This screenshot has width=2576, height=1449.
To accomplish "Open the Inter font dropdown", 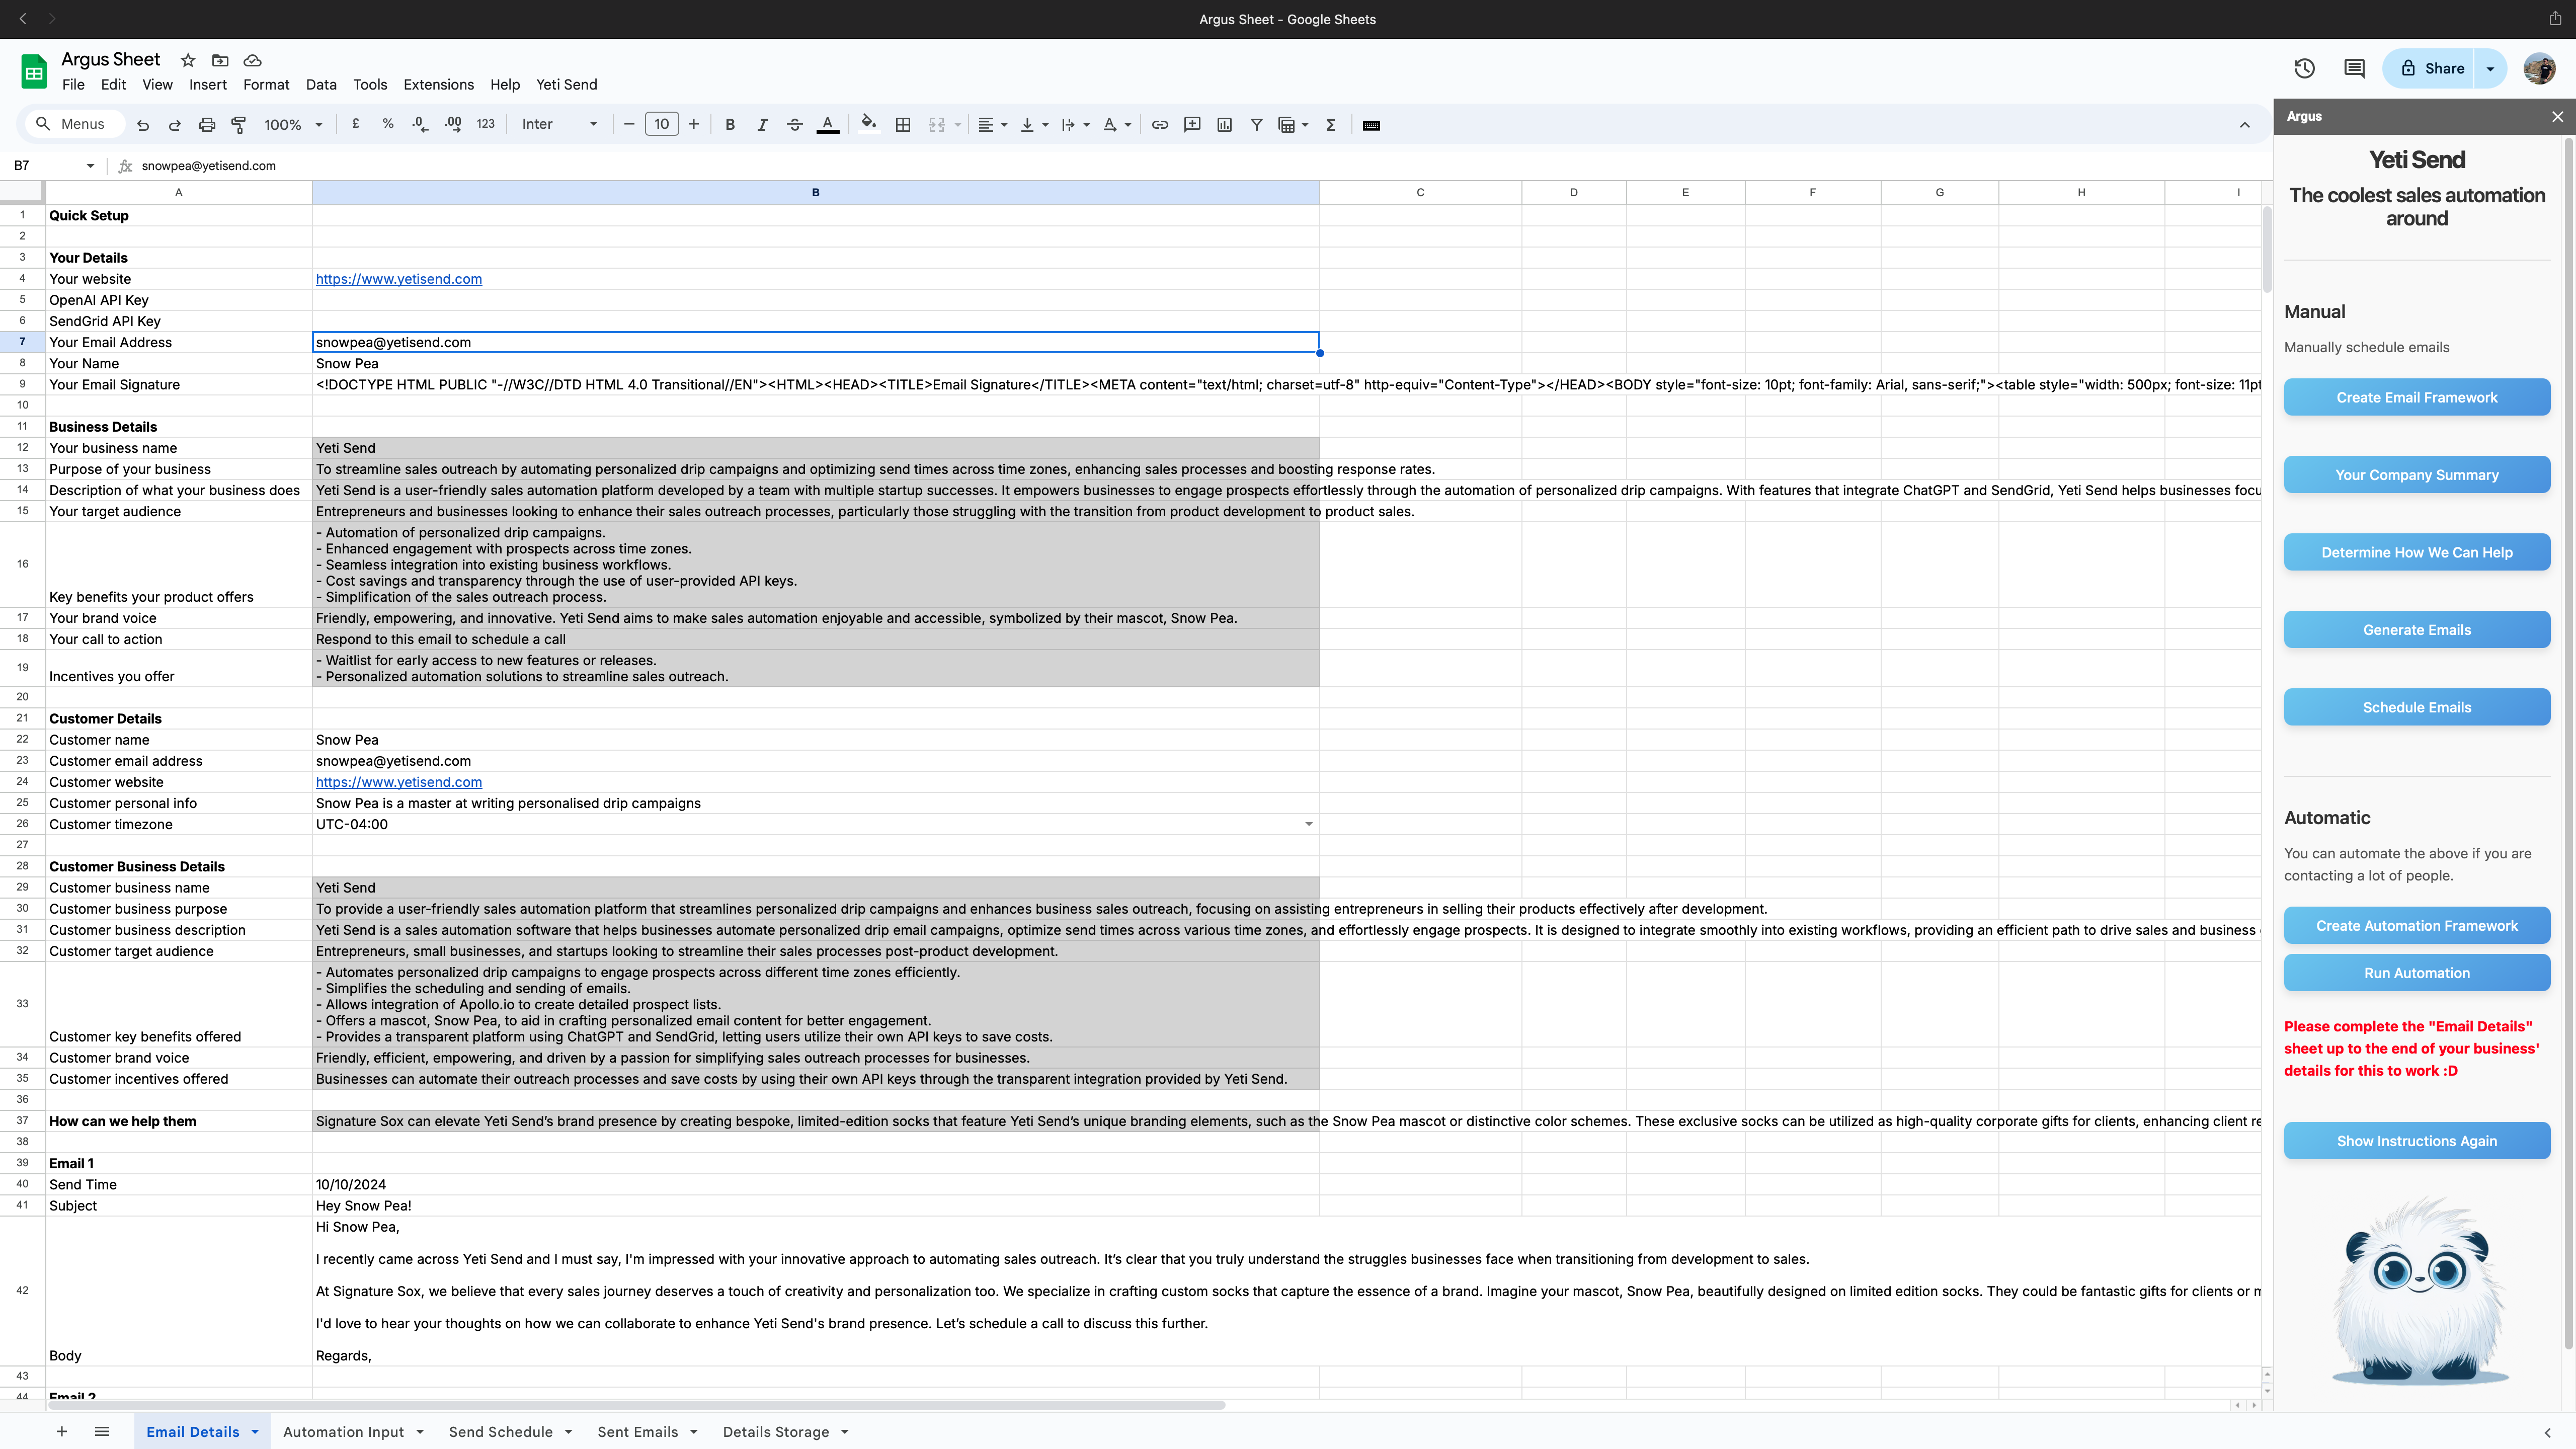I will [559, 125].
